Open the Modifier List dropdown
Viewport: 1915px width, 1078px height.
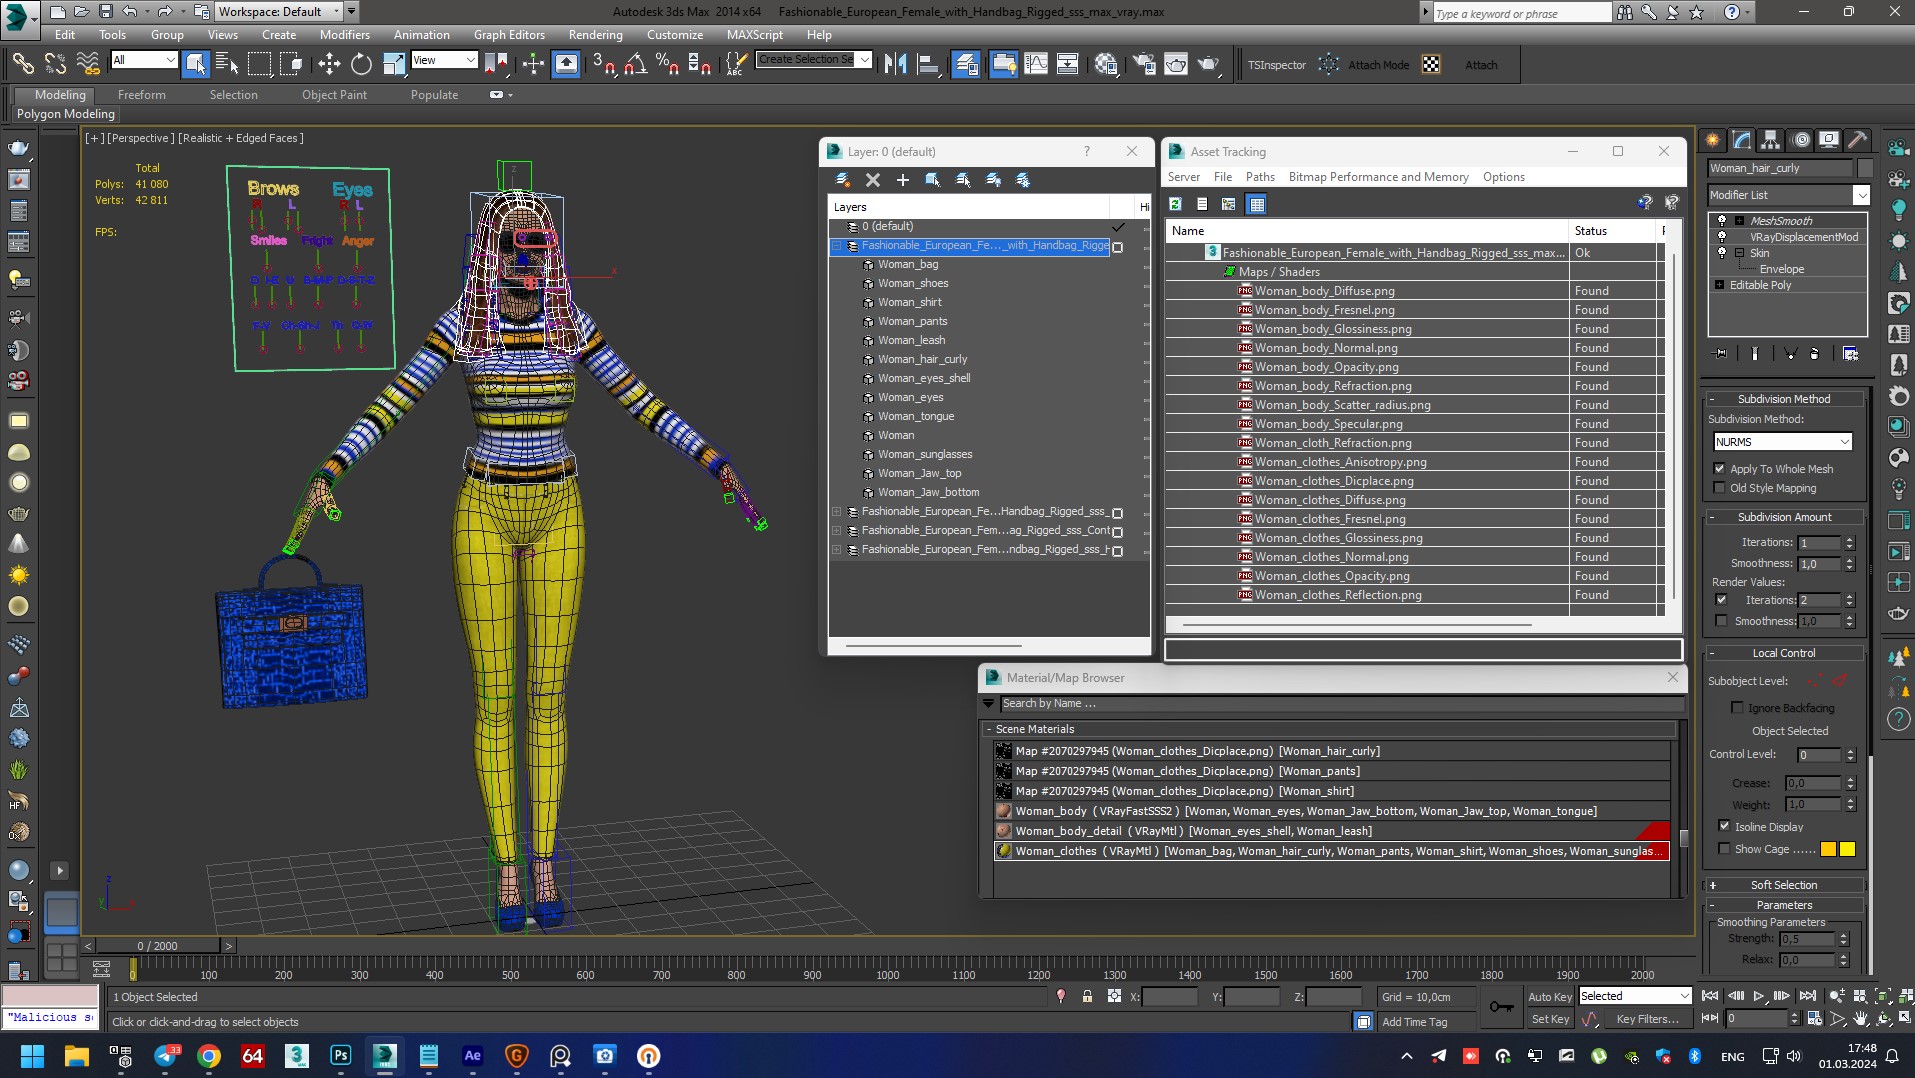(1861, 195)
